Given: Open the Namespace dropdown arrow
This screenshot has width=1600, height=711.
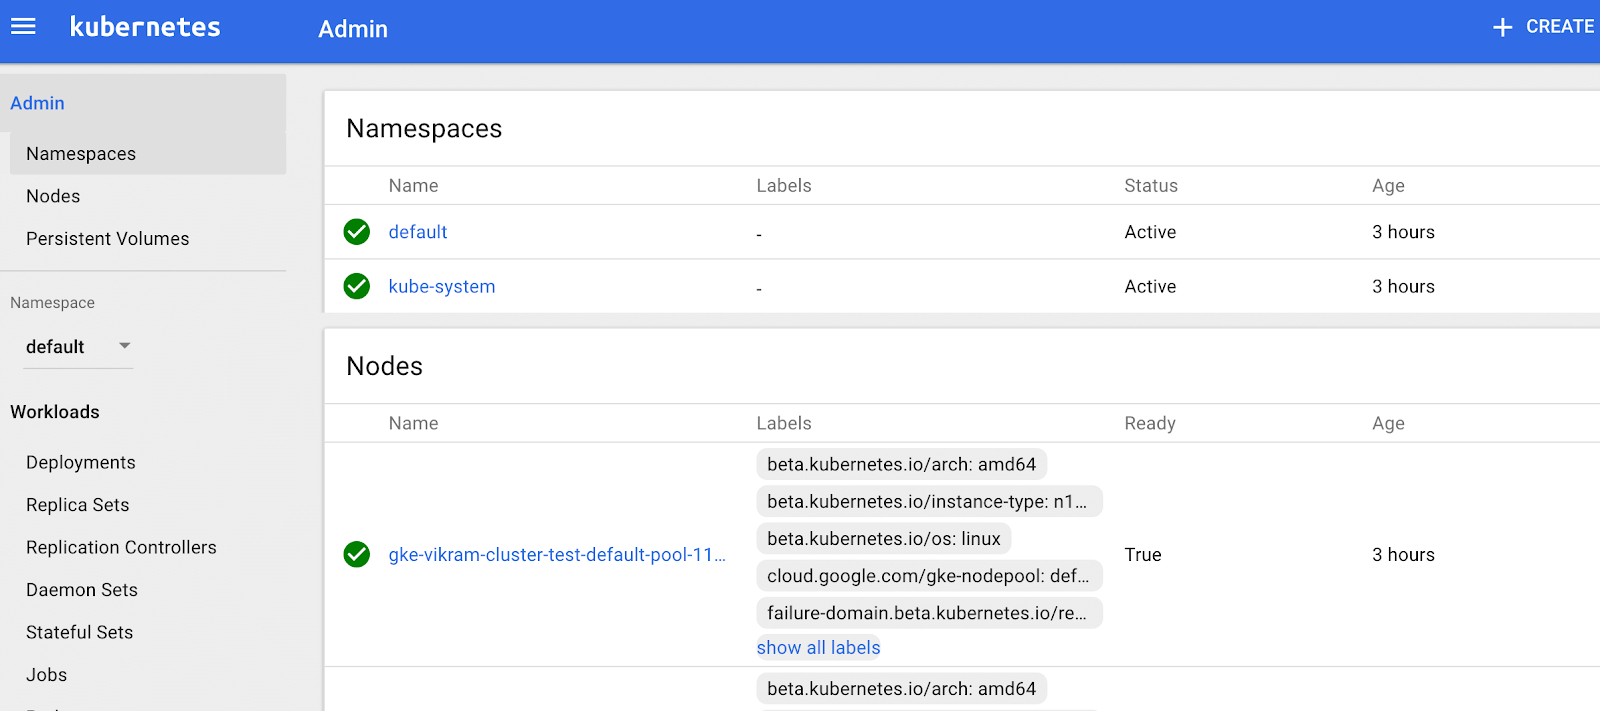Looking at the screenshot, I should 125,346.
